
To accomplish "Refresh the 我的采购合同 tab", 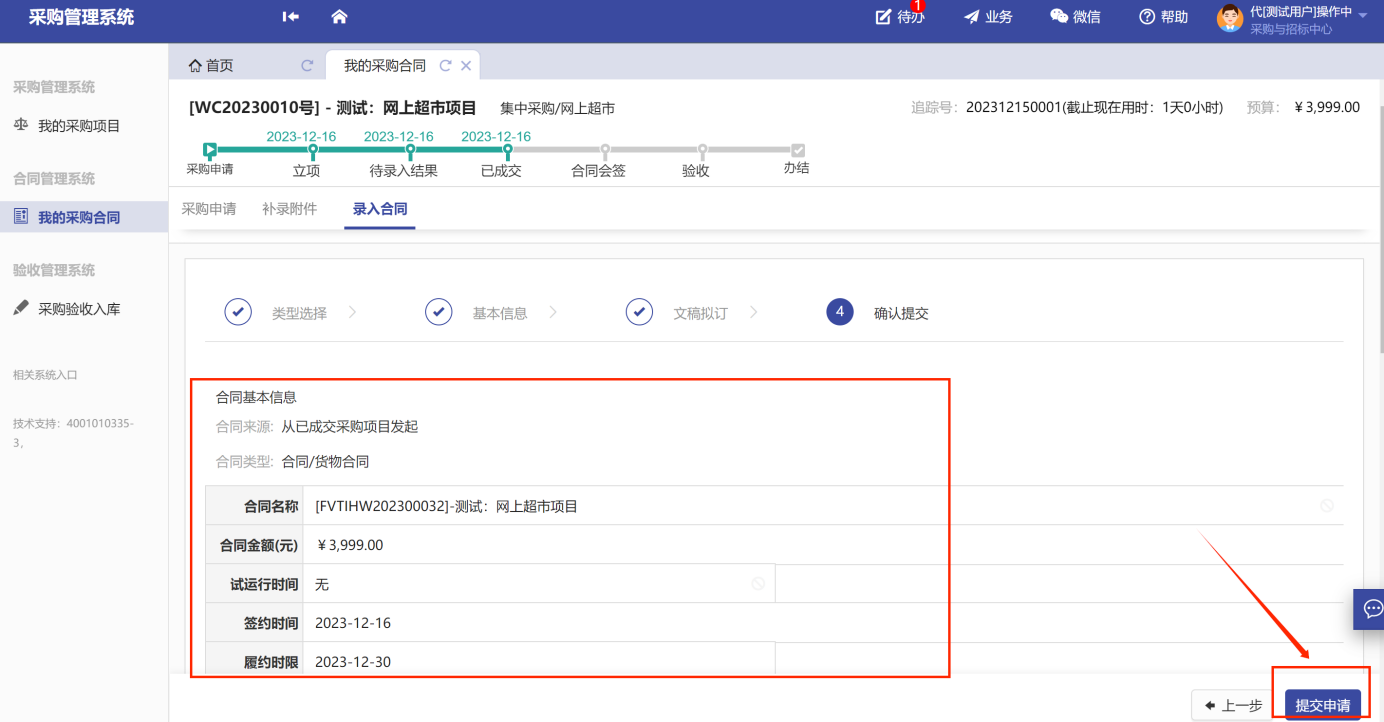I will 445,66.
